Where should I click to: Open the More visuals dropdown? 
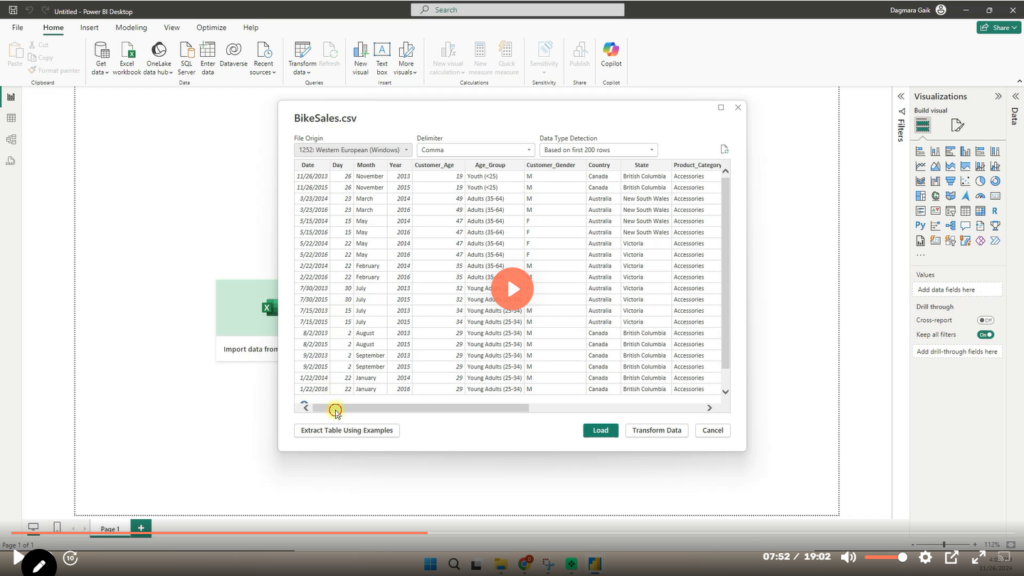point(406,58)
